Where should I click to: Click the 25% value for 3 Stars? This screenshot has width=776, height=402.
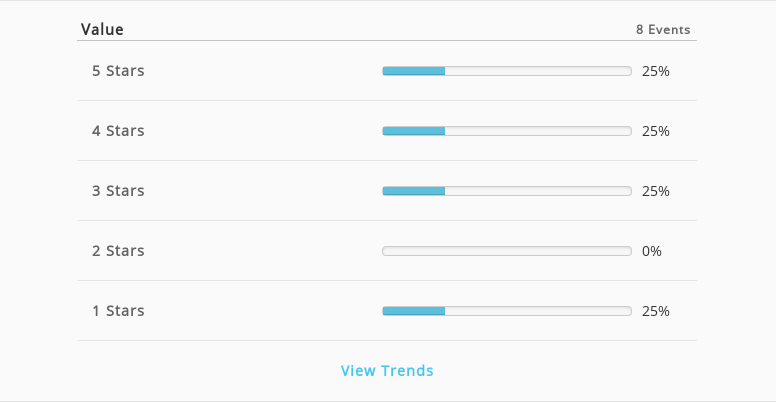pos(656,191)
